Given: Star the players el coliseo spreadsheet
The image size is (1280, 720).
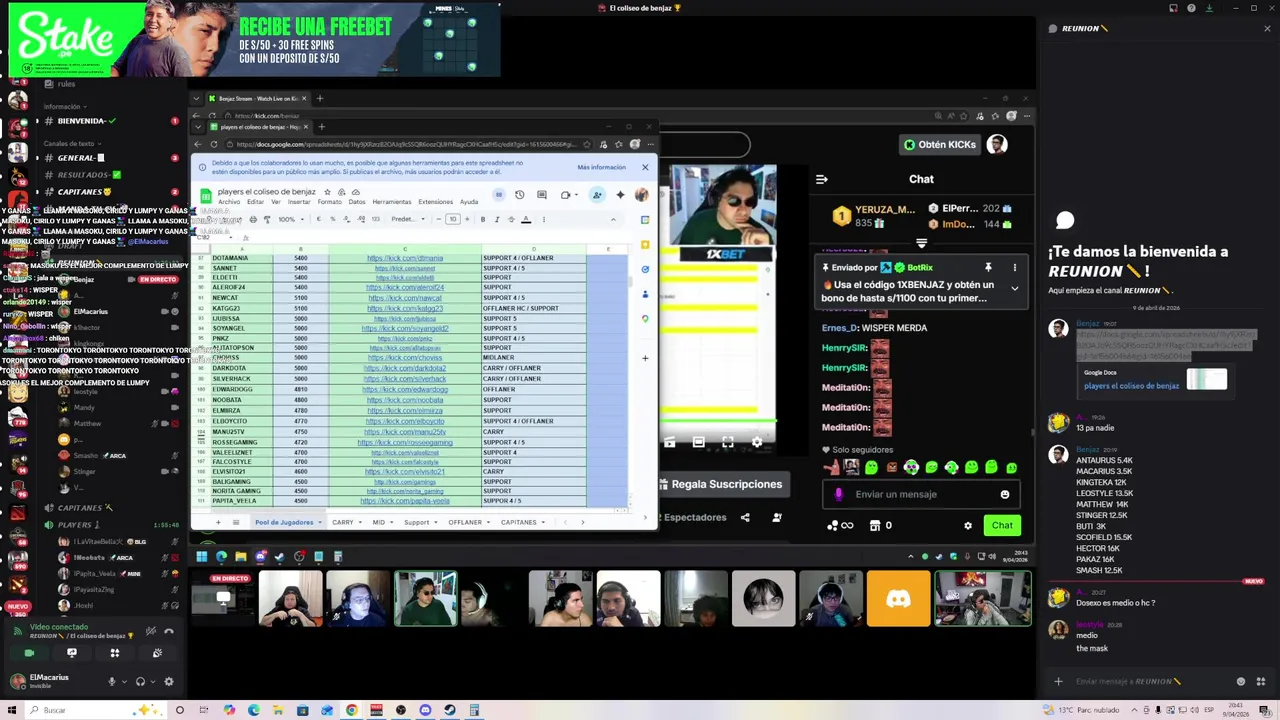Looking at the screenshot, I should pos(327,192).
